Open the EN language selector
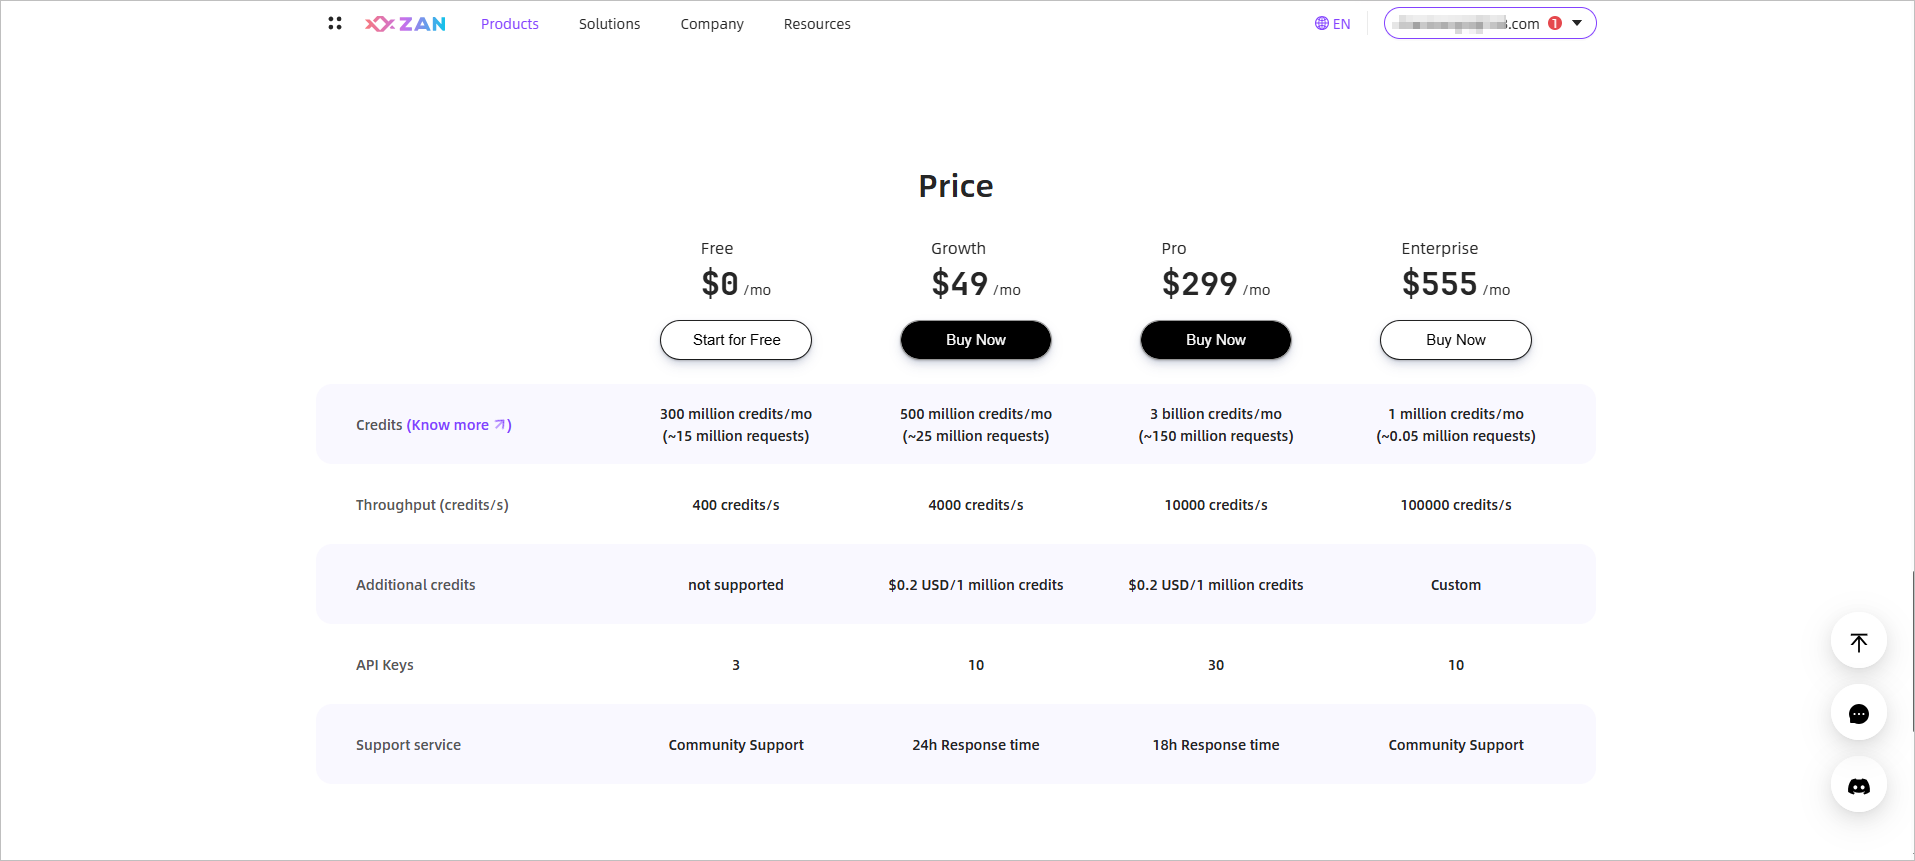This screenshot has width=1915, height=861. 1333,24
